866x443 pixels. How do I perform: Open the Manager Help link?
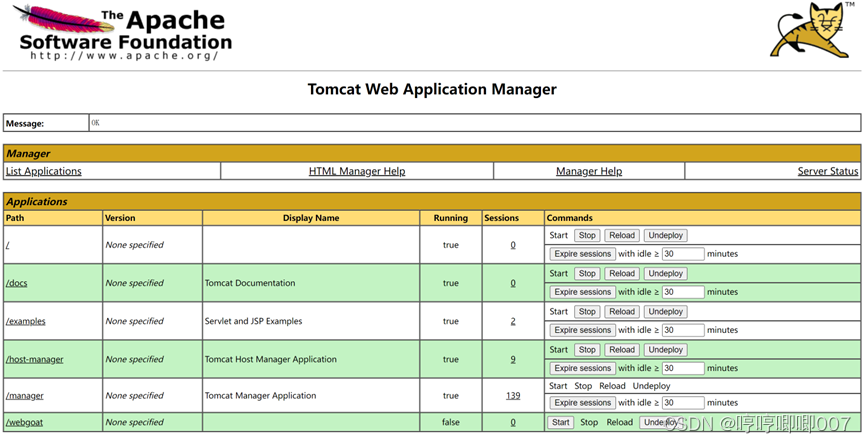click(x=589, y=171)
